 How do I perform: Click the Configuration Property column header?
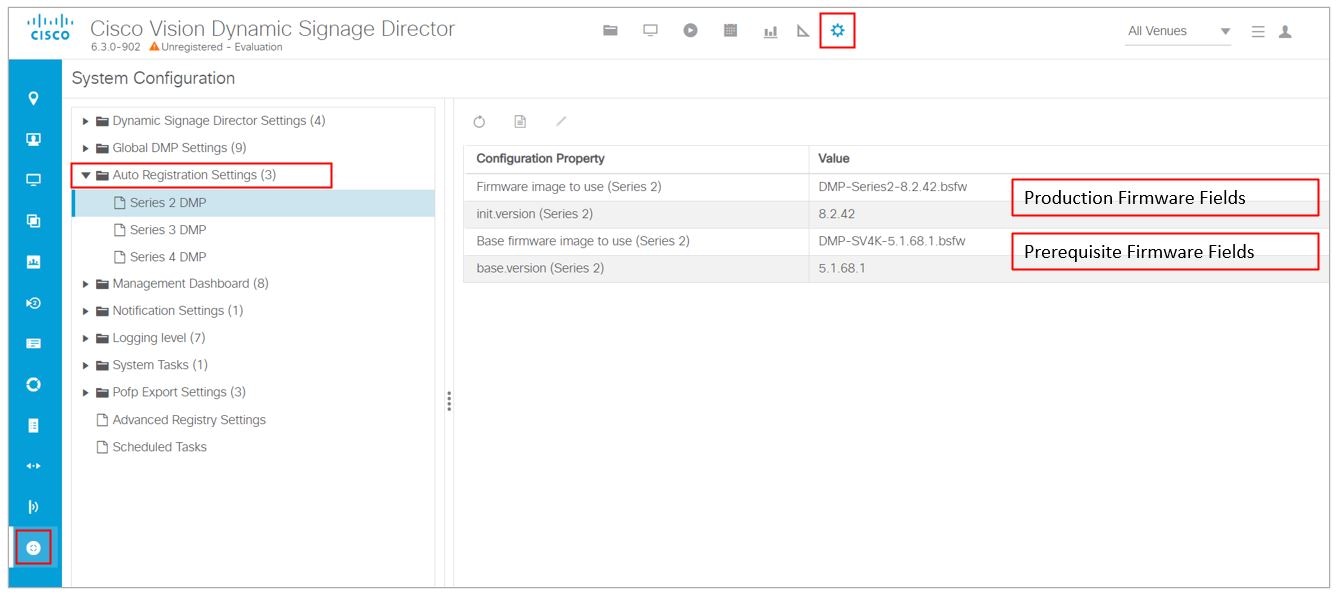pos(636,158)
